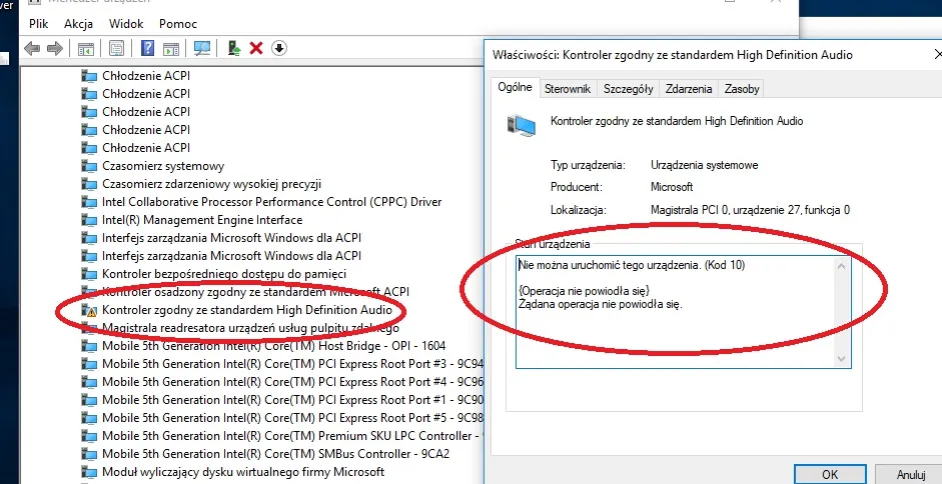This screenshot has width=942, height=484.
Task: Click the disable device down-arrow icon
Action: (279, 48)
